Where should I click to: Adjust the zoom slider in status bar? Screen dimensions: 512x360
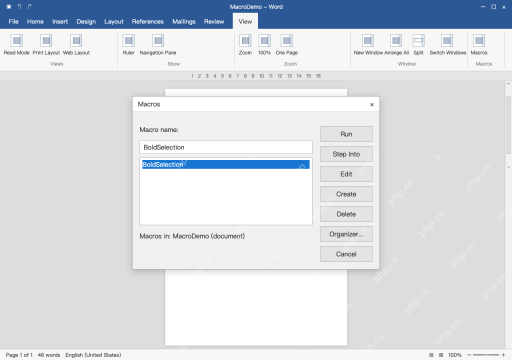coord(486,355)
